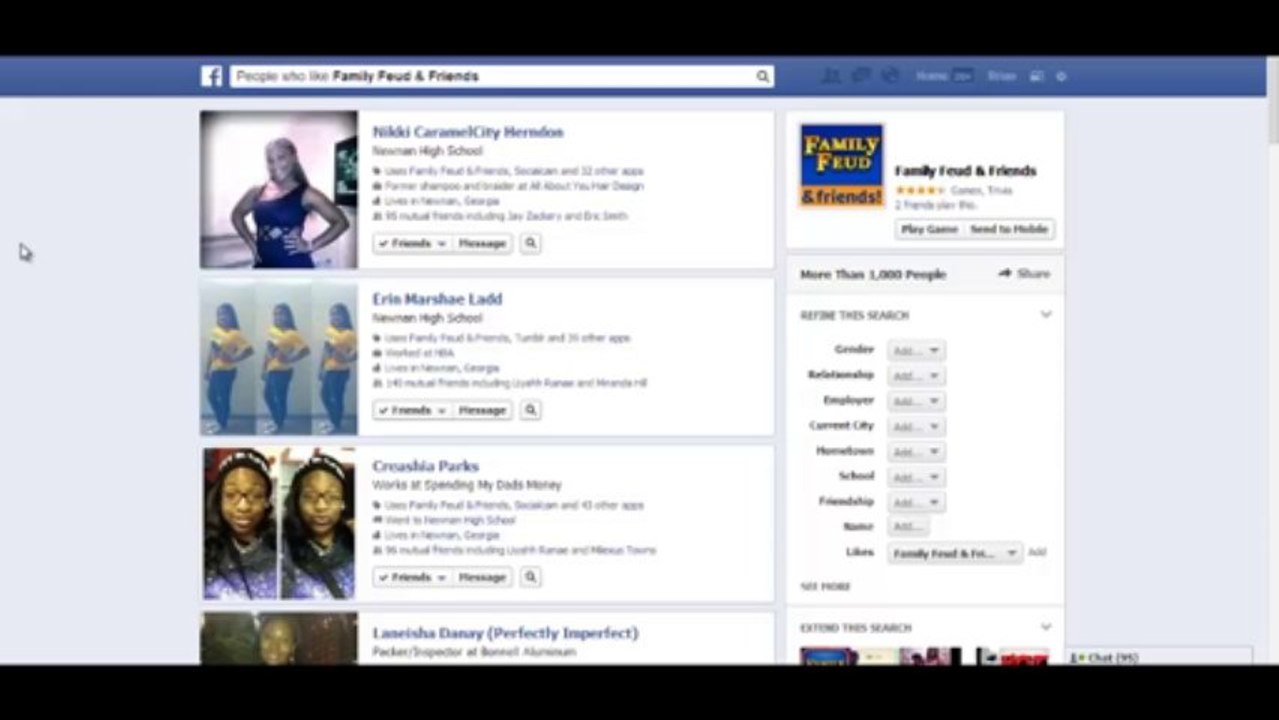The image size is (1279, 720).
Task: Click 'More Than 1,000 People' heading
Action: [873, 274]
